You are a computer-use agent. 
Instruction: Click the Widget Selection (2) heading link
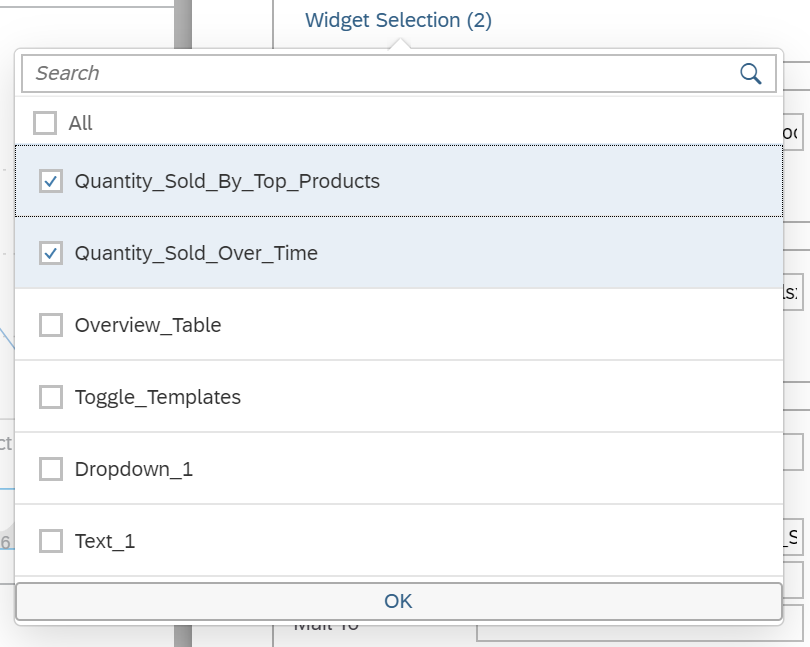[397, 19]
